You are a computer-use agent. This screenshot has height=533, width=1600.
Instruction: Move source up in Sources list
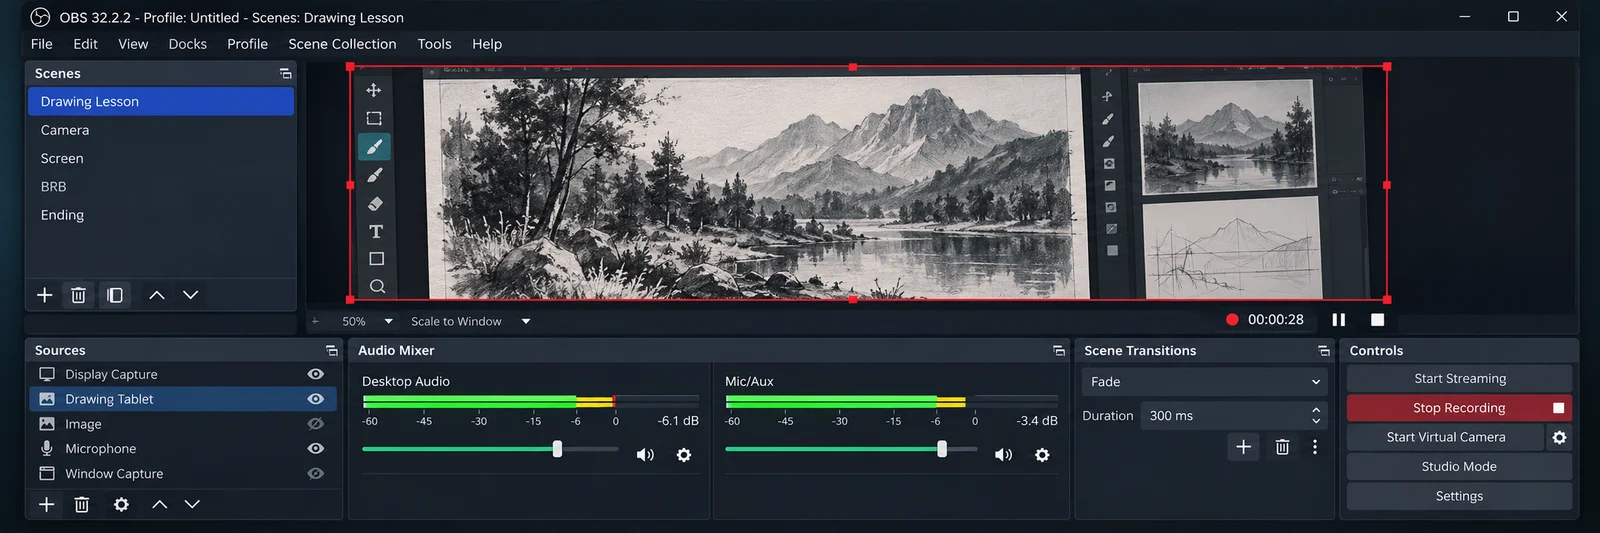(x=159, y=505)
